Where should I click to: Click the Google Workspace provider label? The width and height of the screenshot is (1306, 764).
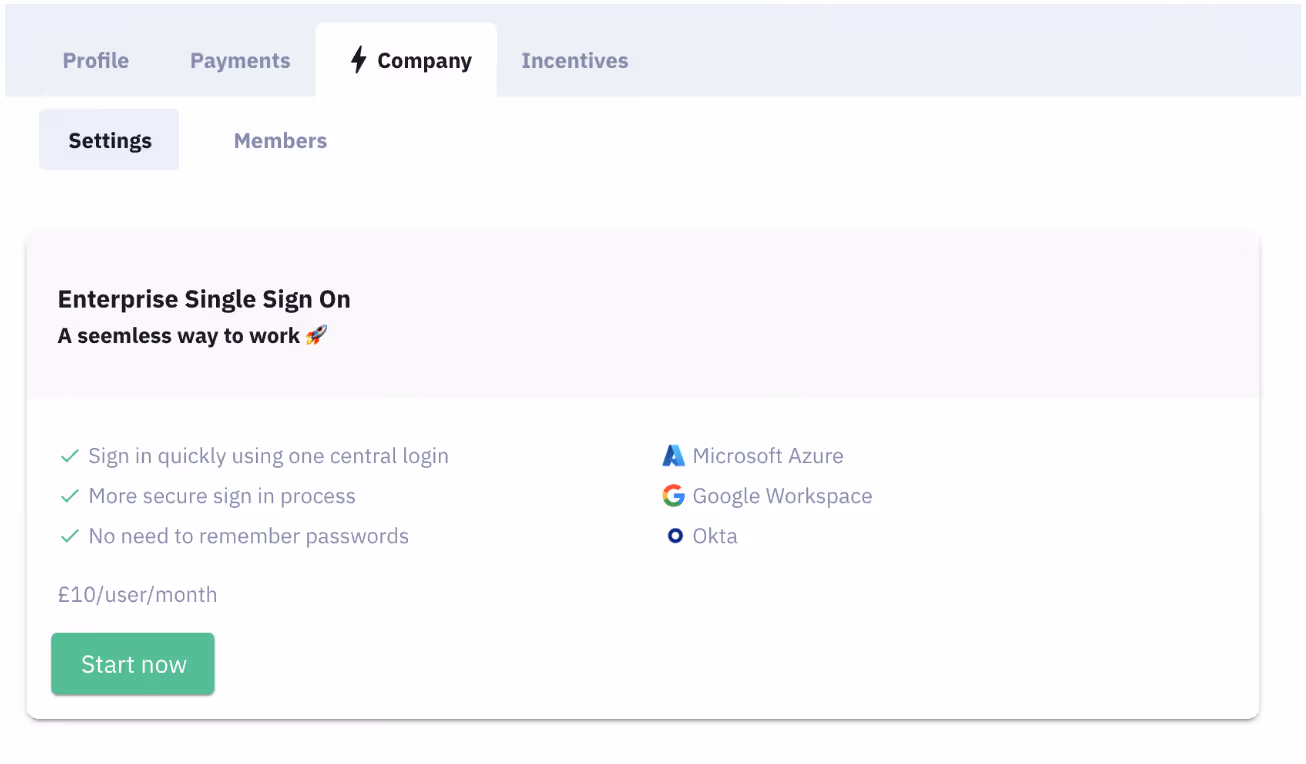(782, 496)
